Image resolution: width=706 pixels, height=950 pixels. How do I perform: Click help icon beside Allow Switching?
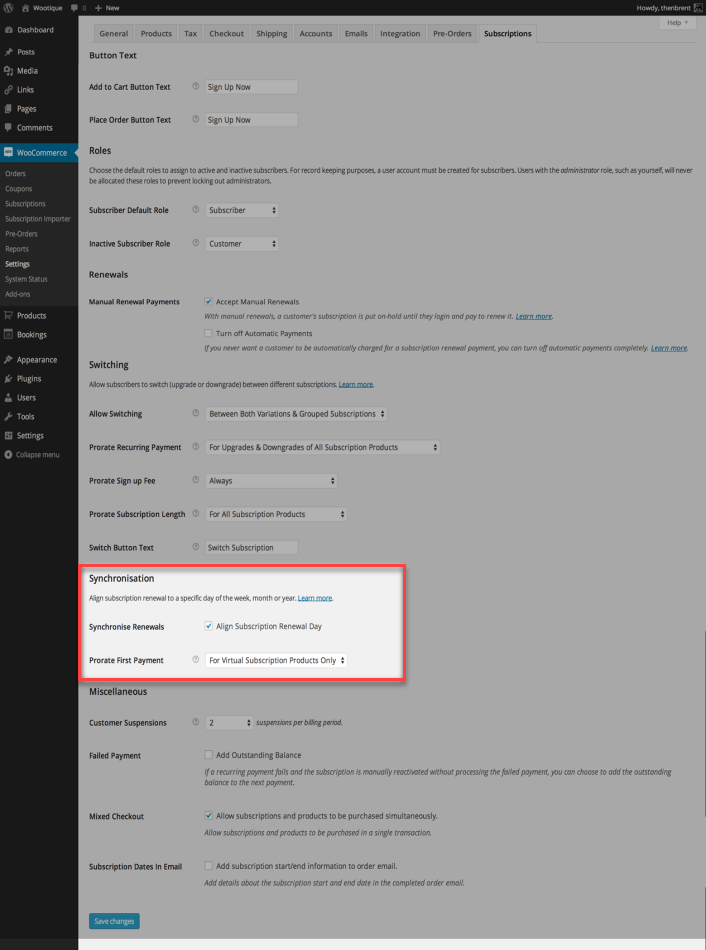click(x=196, y=413)
